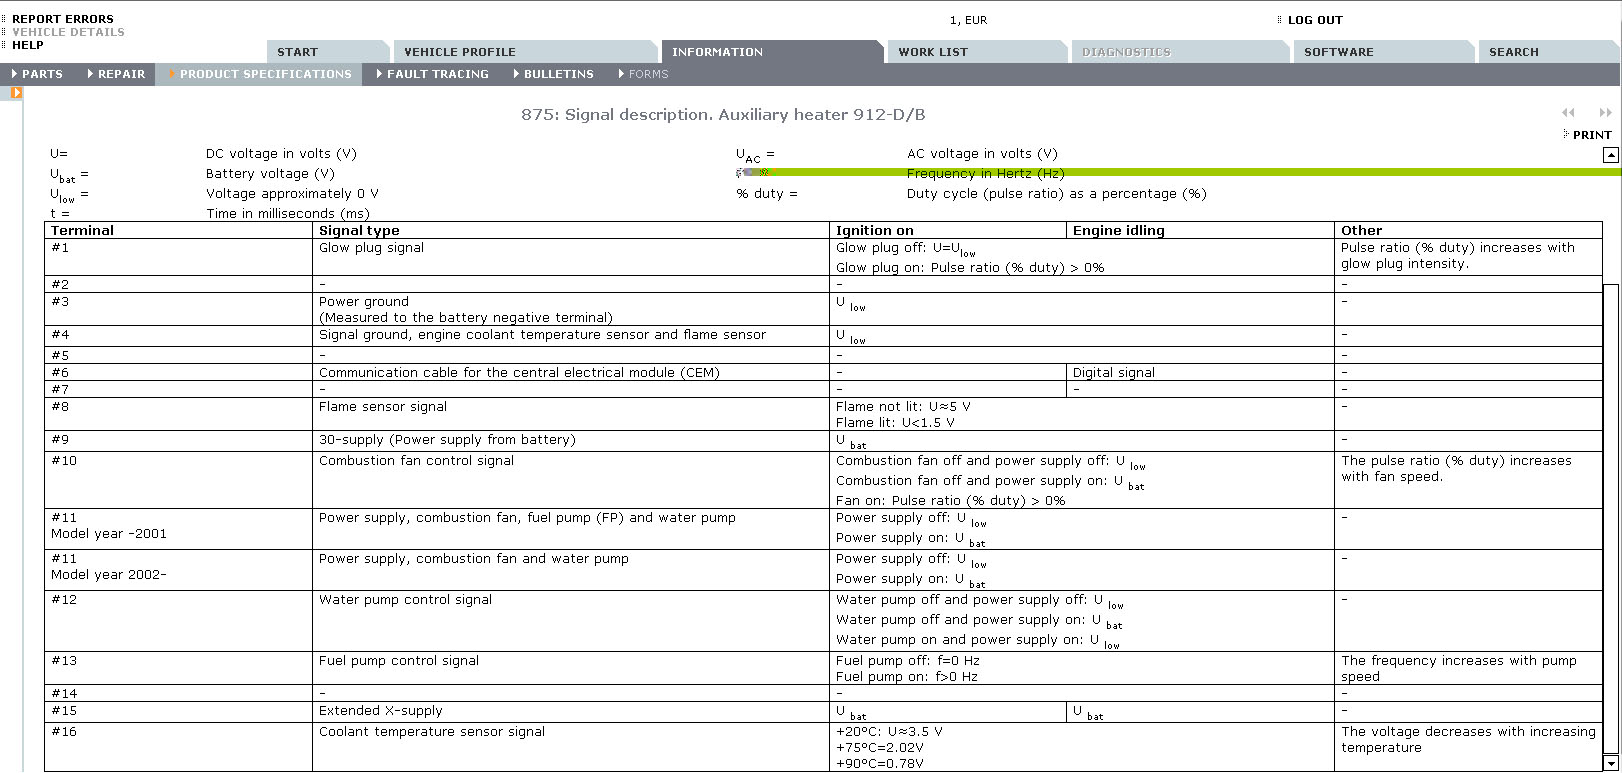Open the Bulletins submenu
The image size is (1622, 773).
(558, 74)
